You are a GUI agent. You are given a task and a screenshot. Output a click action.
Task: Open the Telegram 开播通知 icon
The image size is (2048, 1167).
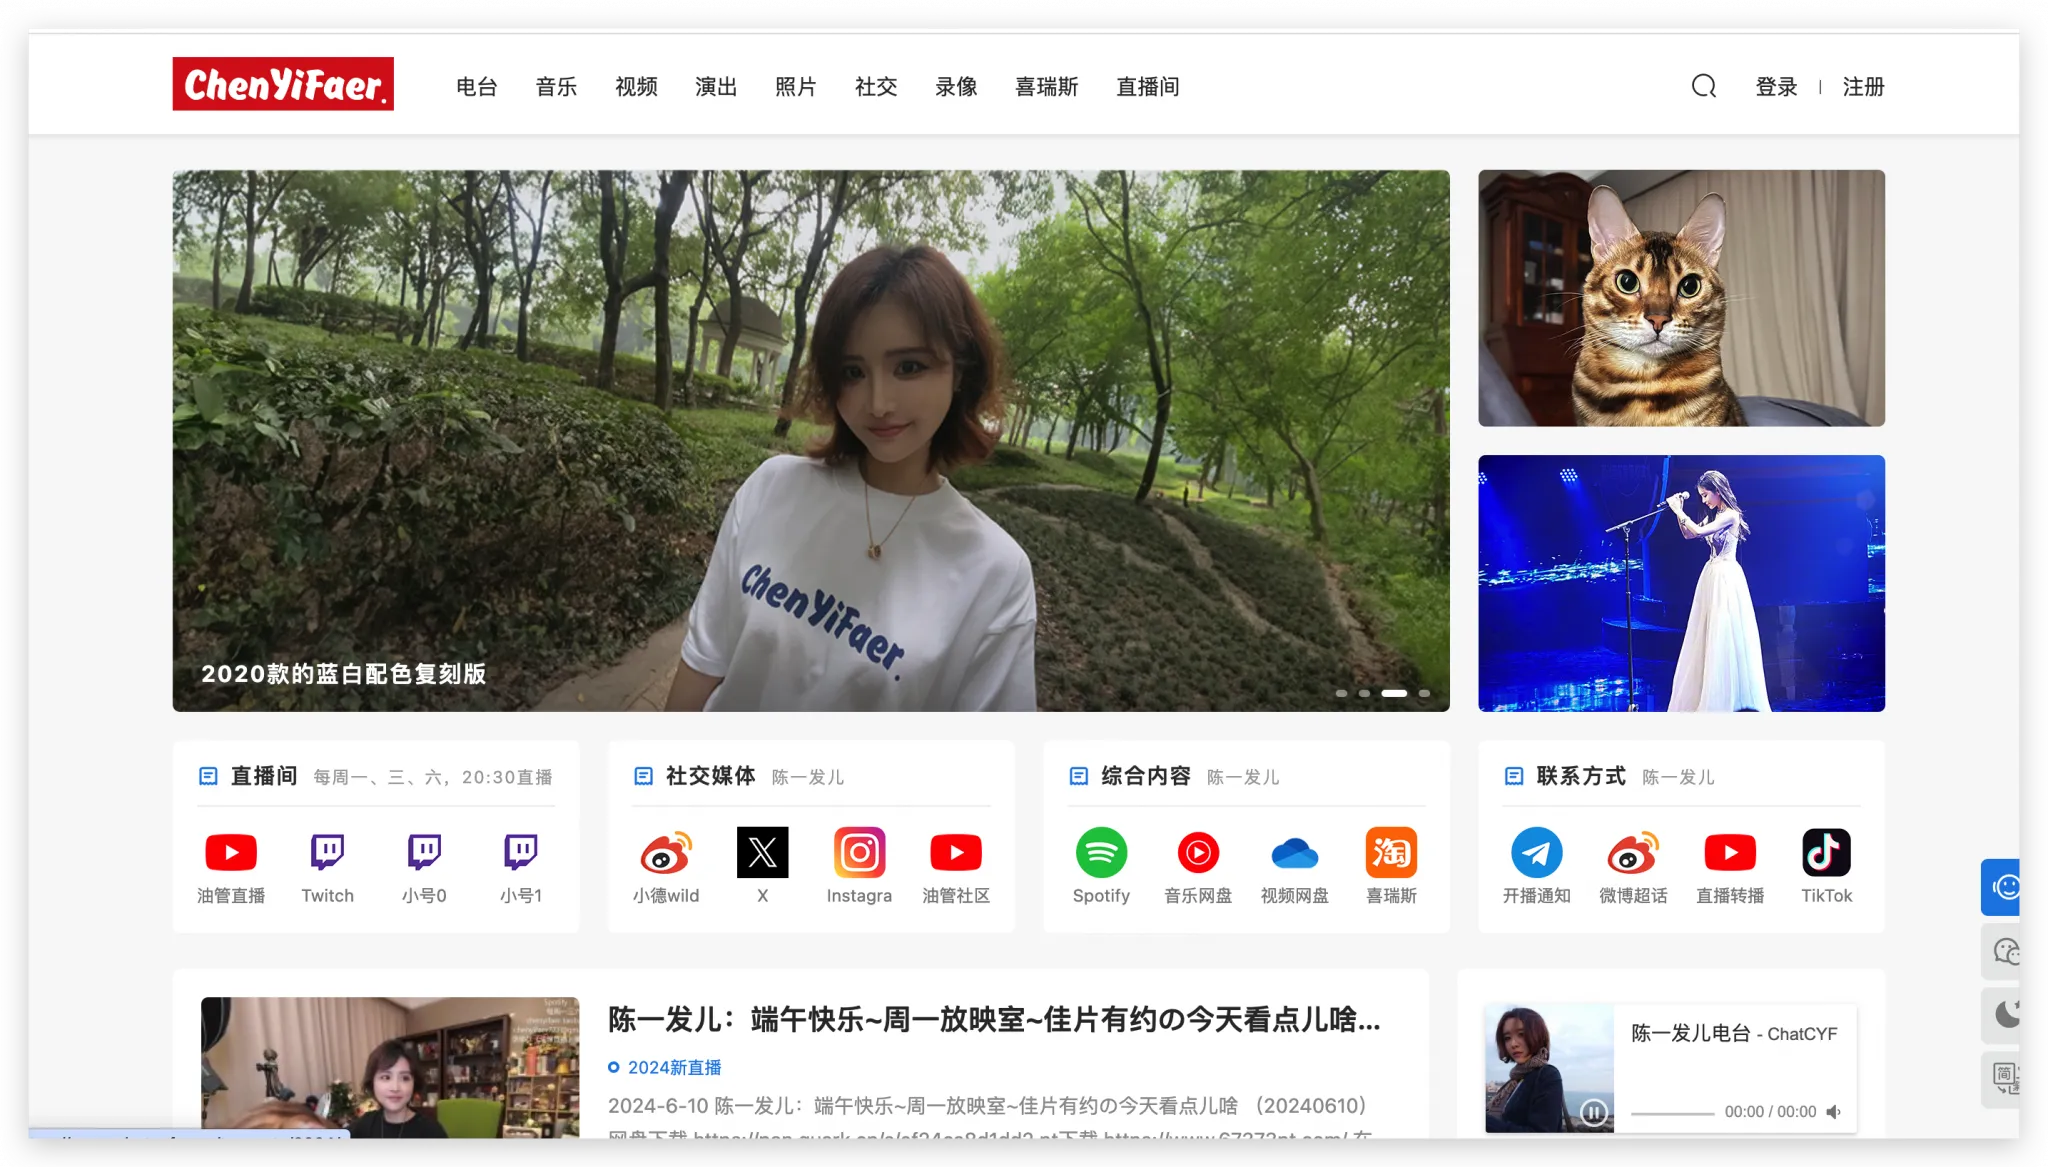1537,852
